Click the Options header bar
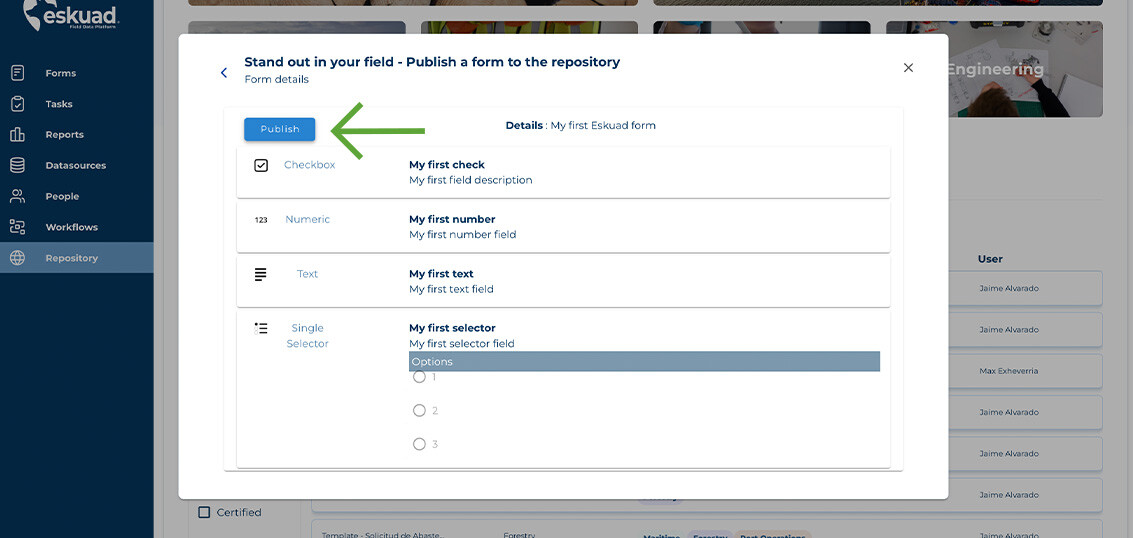 tap(644, 361)
